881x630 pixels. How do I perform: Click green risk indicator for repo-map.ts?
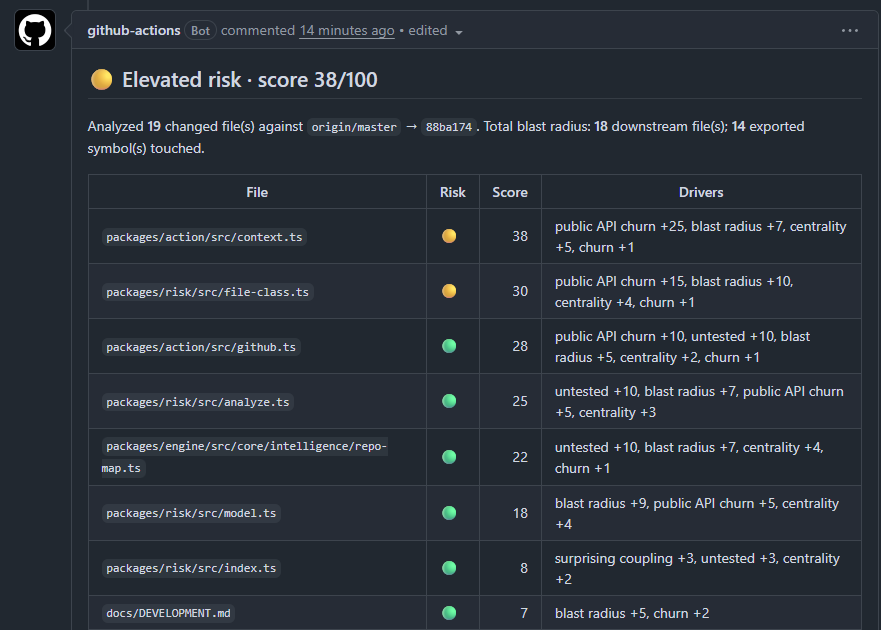tap(449, 457)
